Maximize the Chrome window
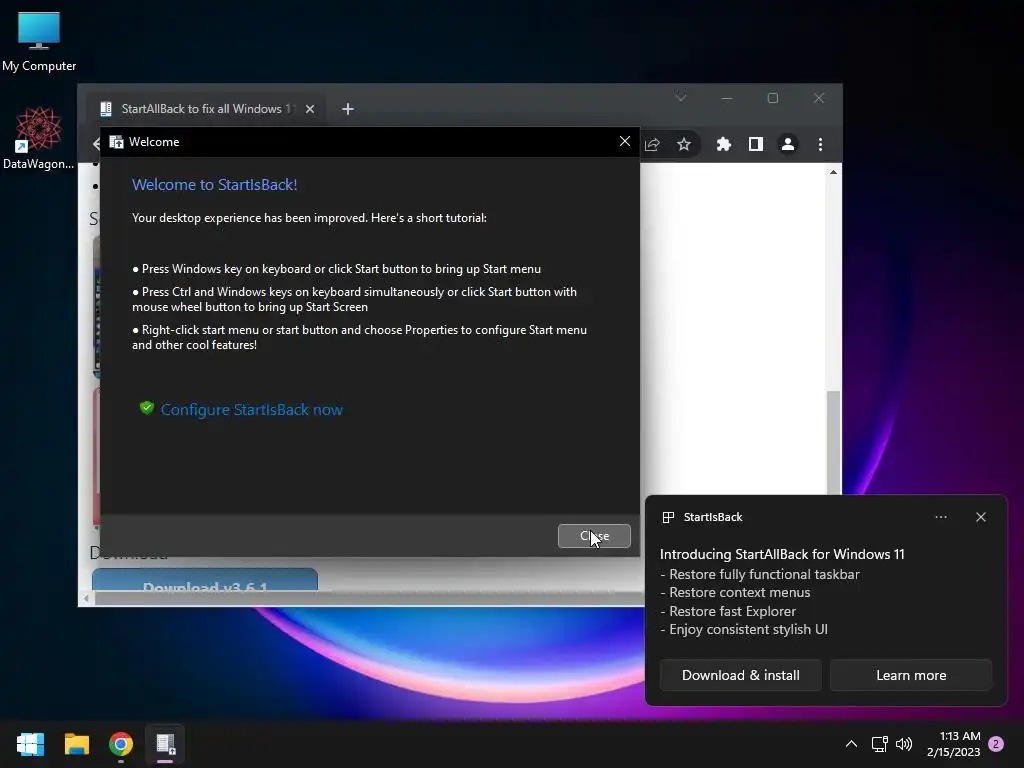Screen dimensions: 1024x768 click(773, 98)
